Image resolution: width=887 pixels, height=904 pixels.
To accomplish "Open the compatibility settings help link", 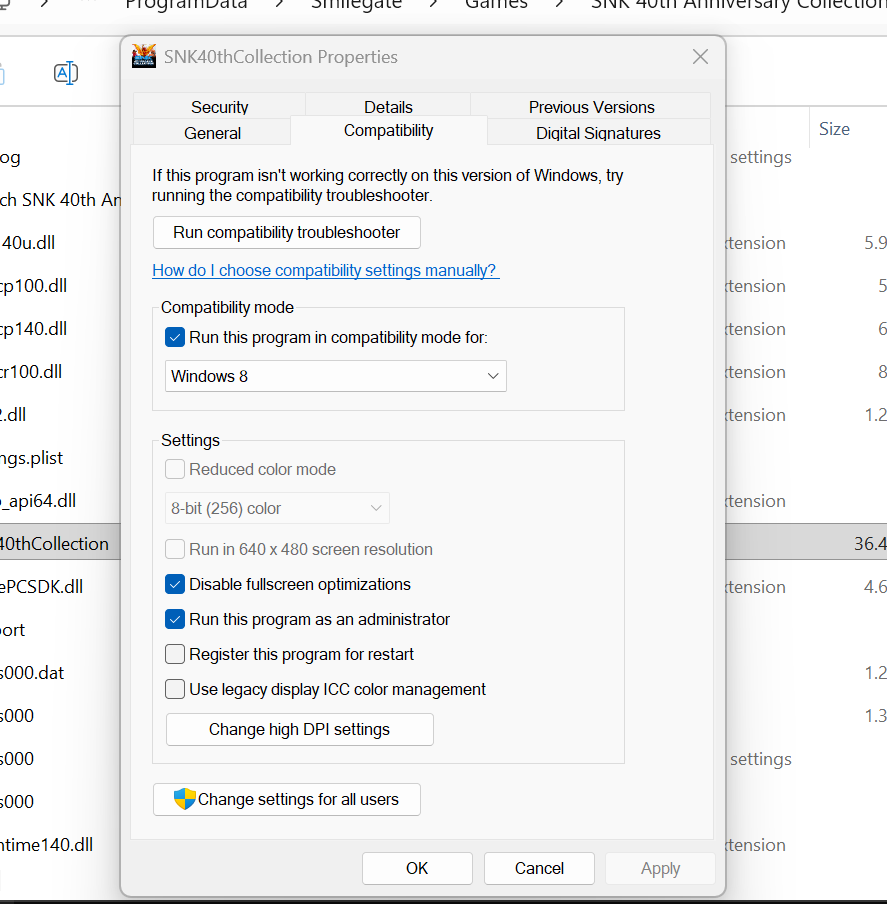I will click(325, 270).
